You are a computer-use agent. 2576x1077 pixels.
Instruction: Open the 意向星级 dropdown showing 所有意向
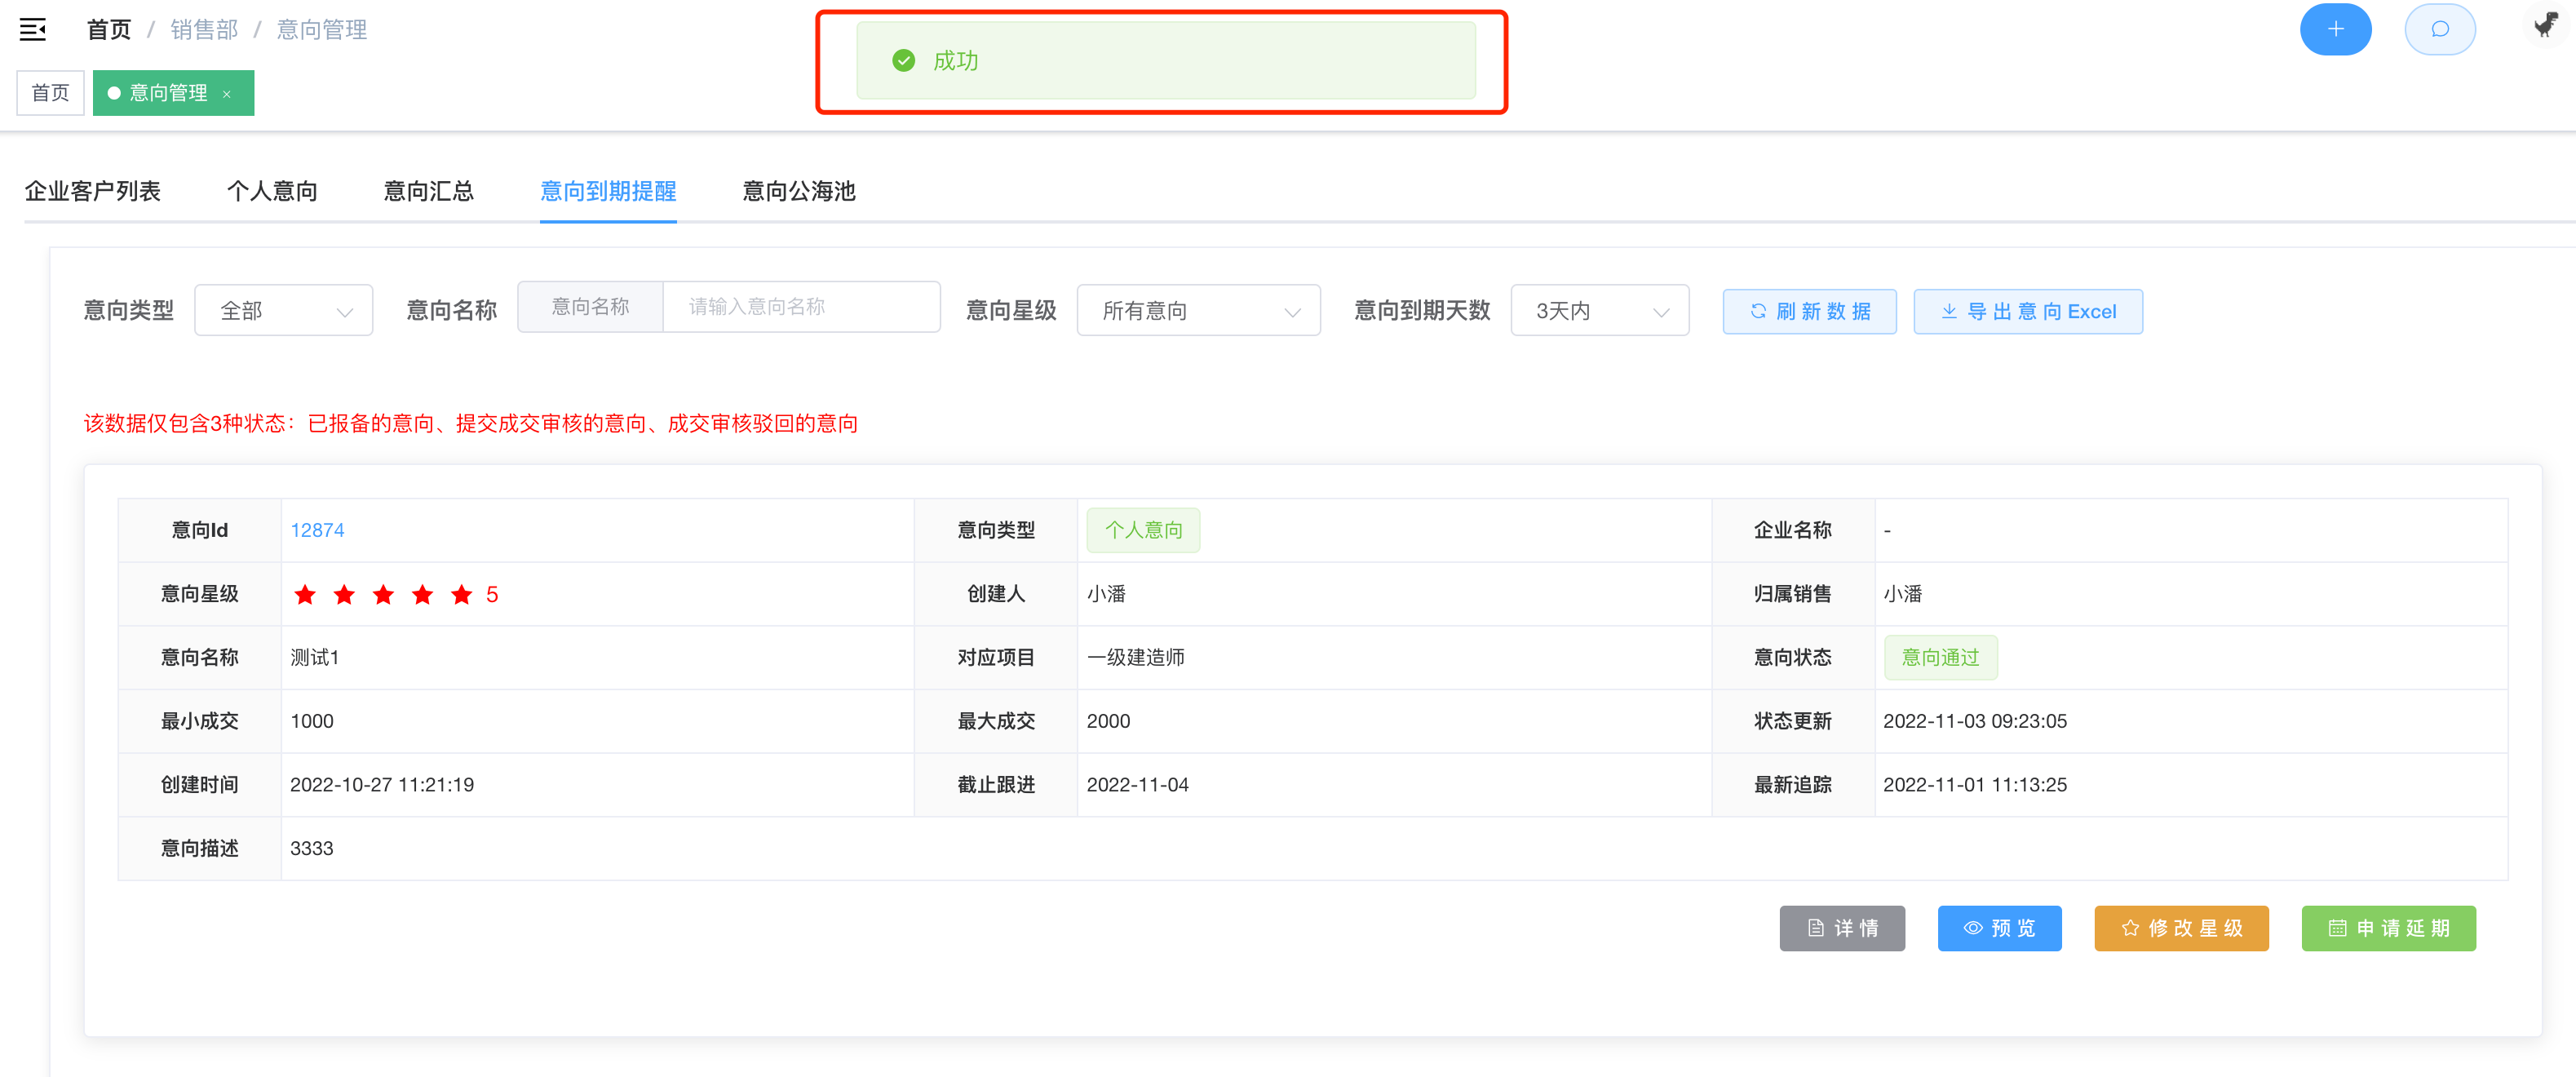tap(1197, 311)
